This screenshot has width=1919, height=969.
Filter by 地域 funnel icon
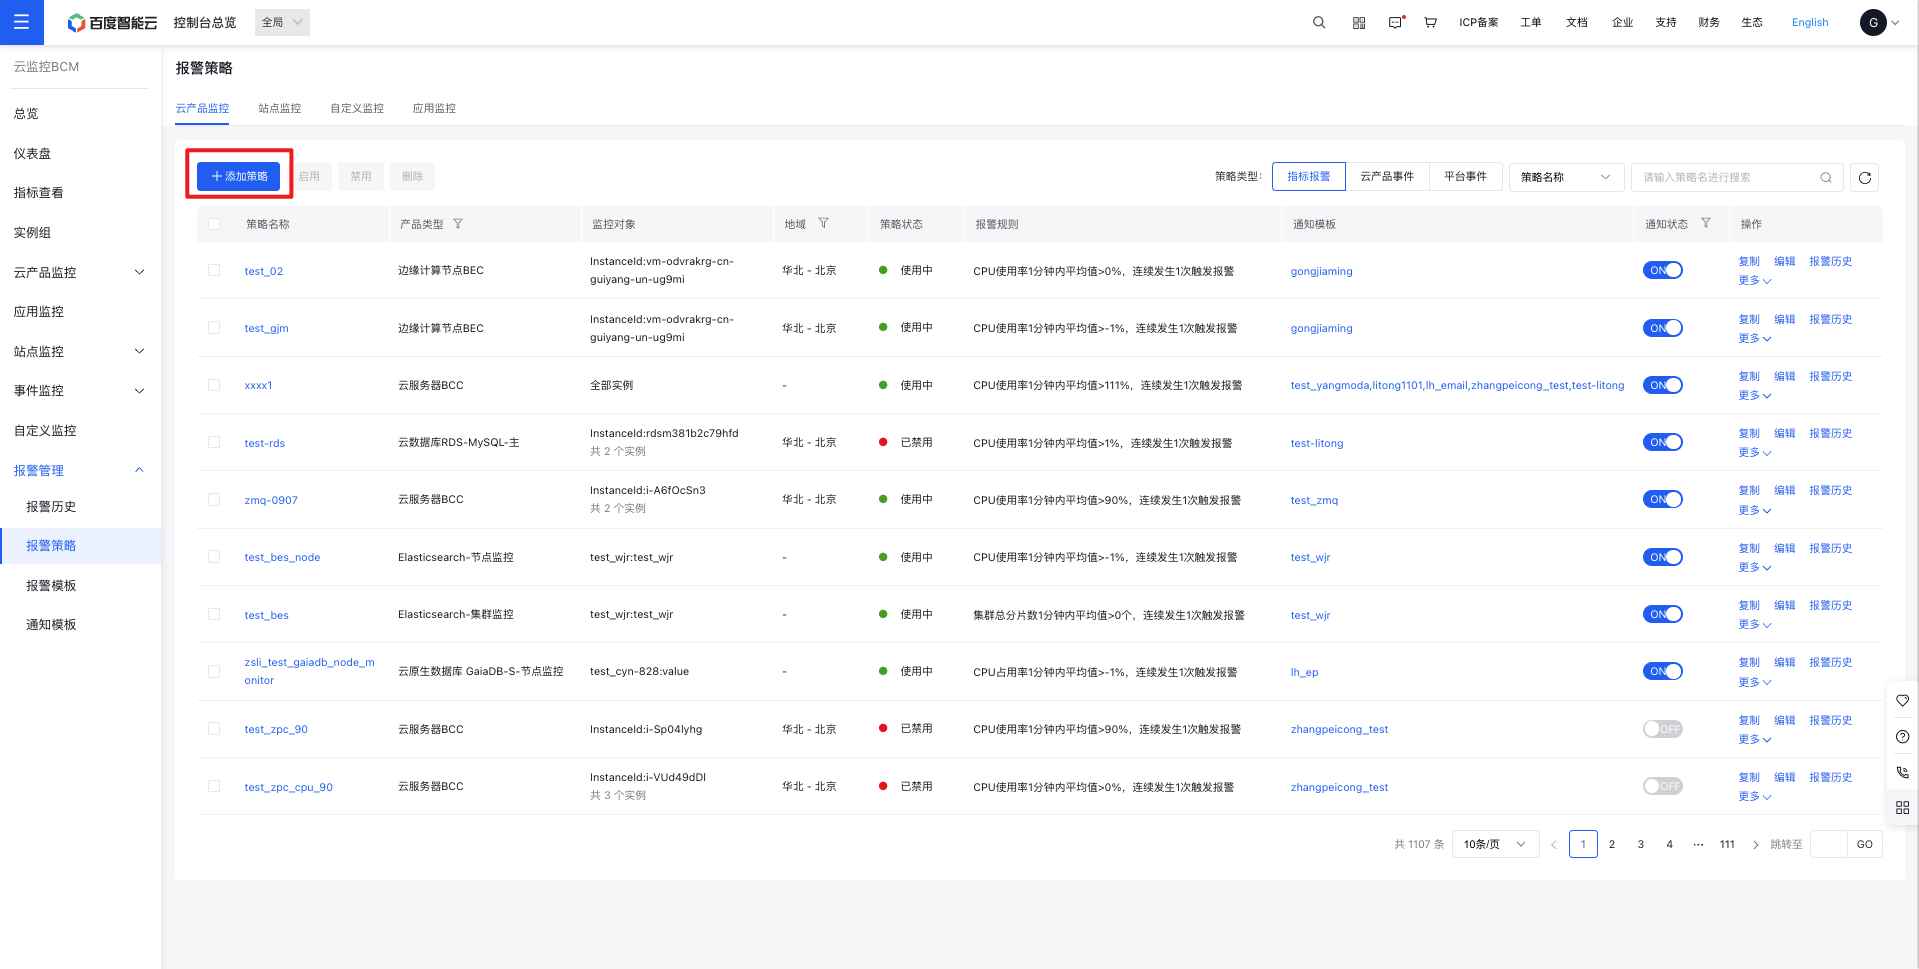824,224
